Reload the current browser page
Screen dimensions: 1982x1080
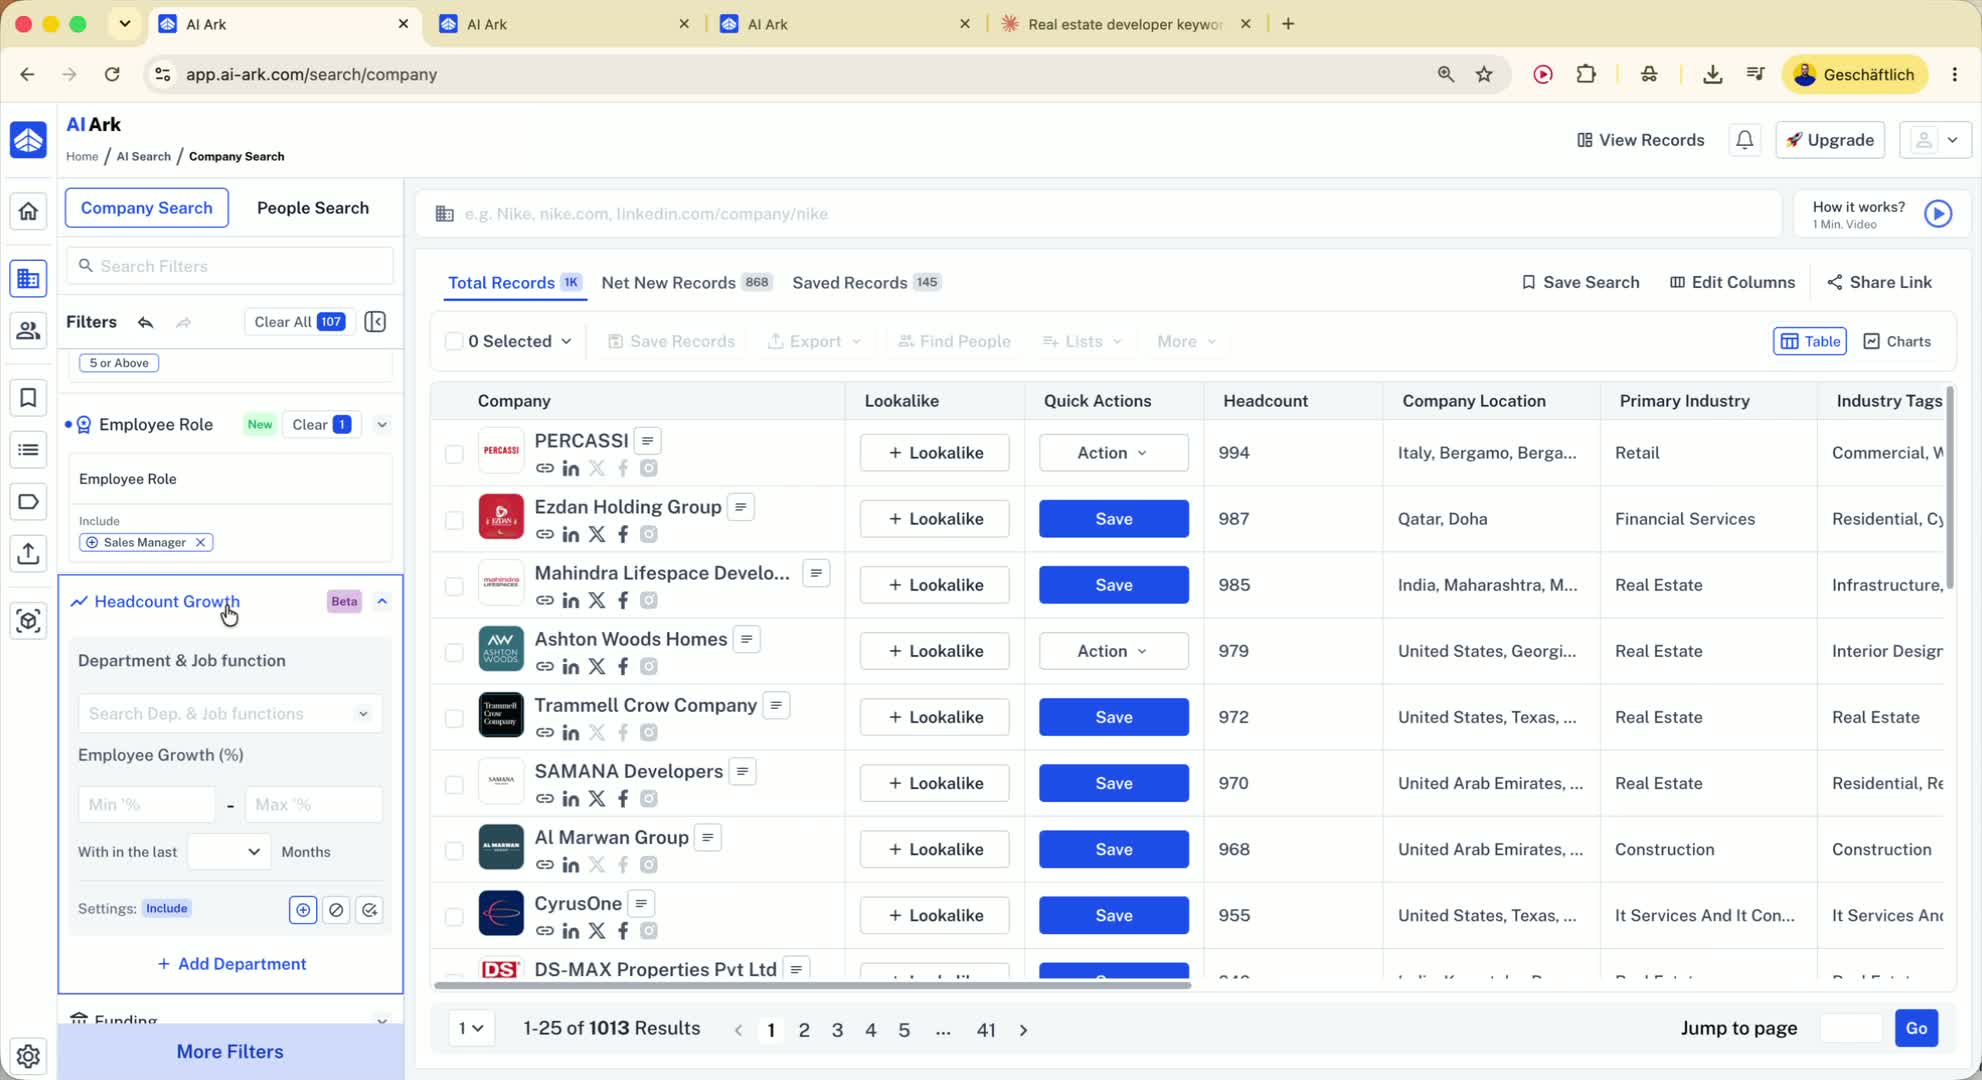(x=112, y=74)
